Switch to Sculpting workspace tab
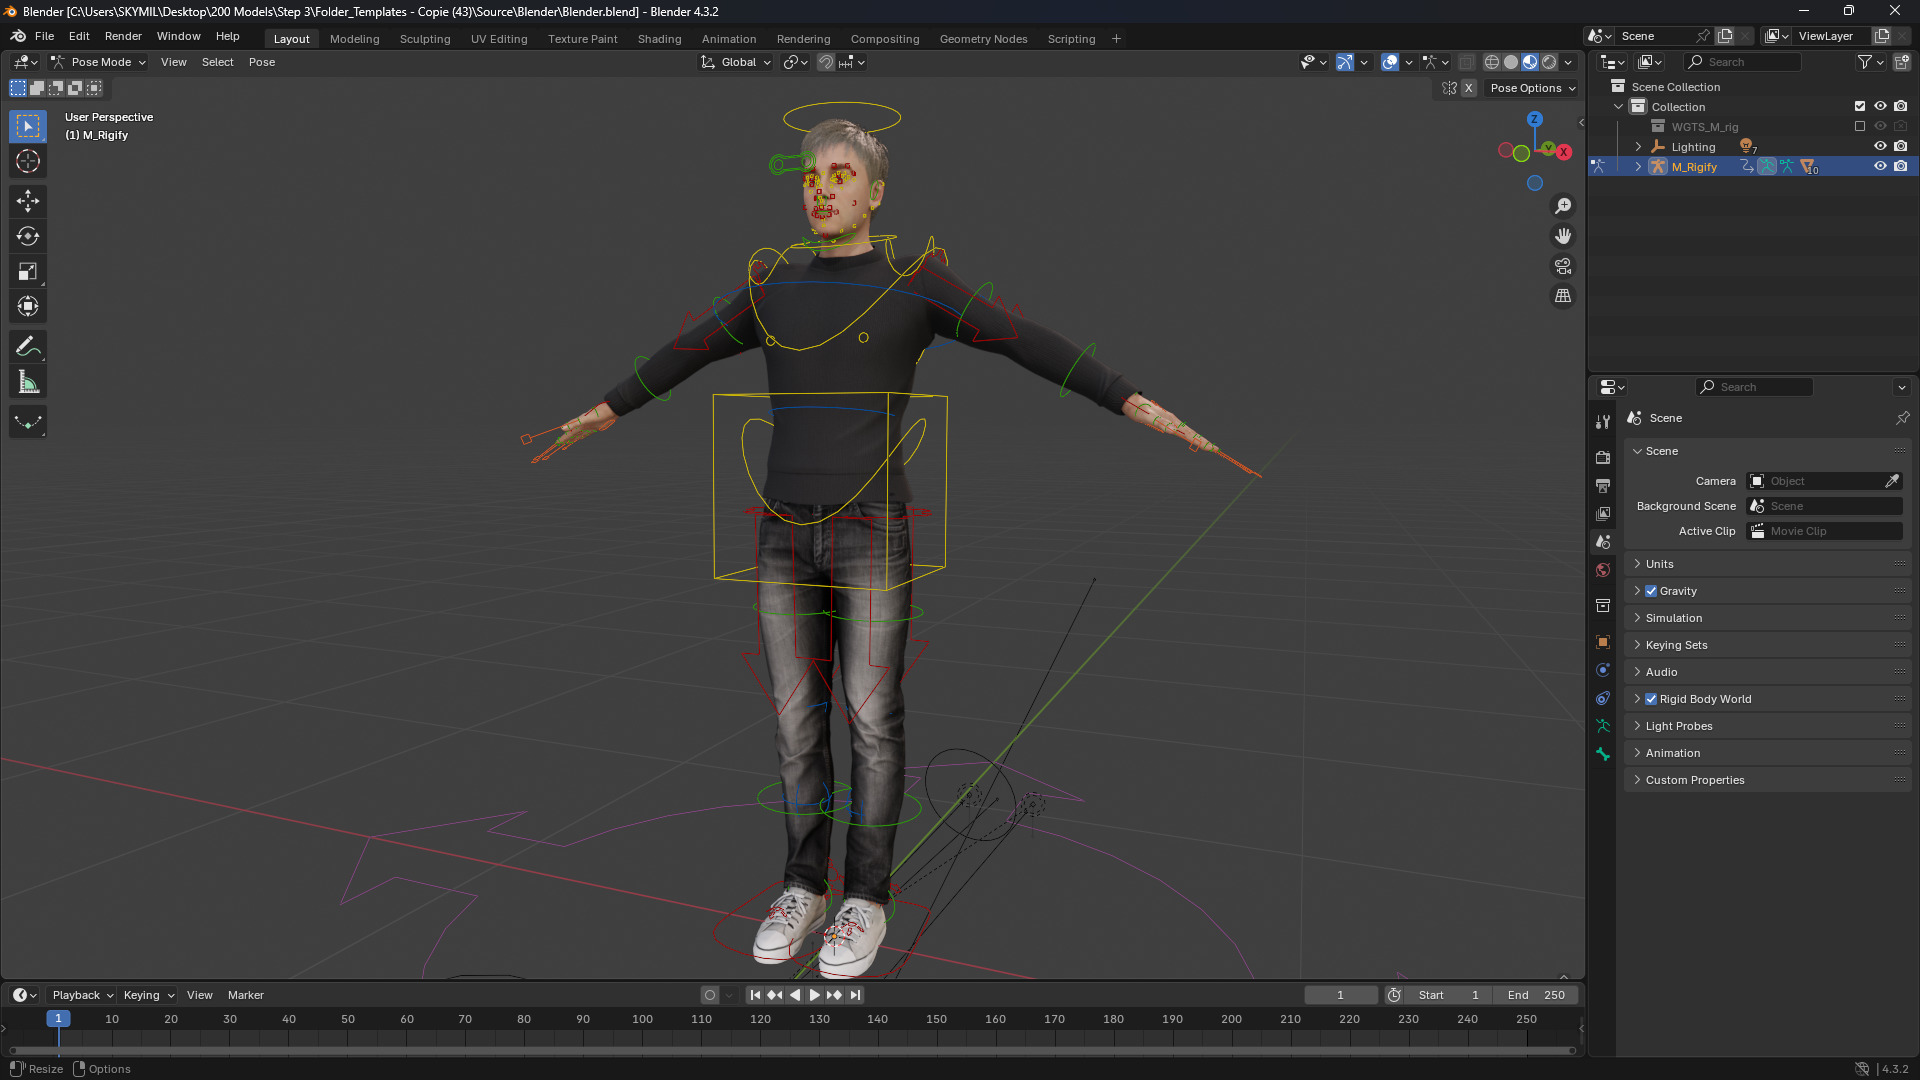Viewport: 1920px width, 1080px height. (x=425, y=39)
